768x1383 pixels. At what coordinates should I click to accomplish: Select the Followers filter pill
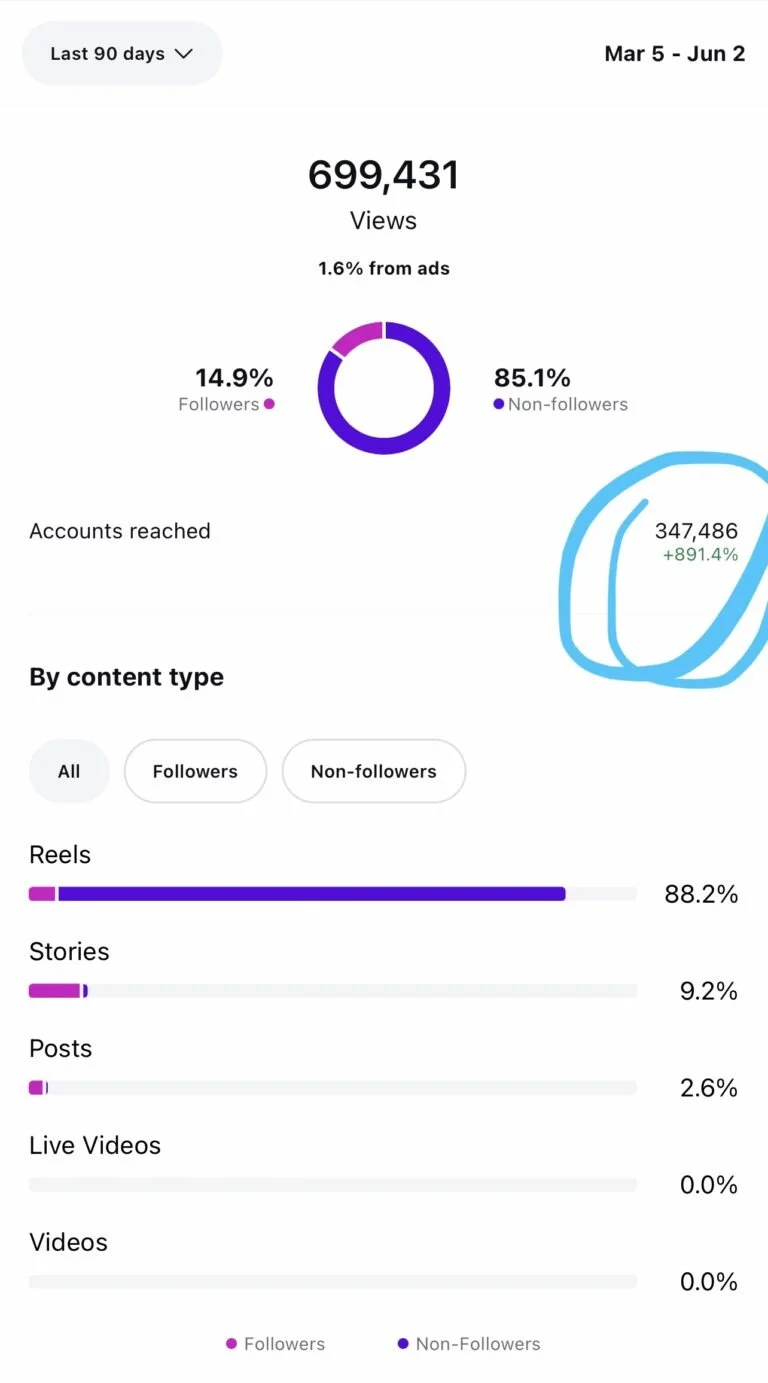coord(195,771)
